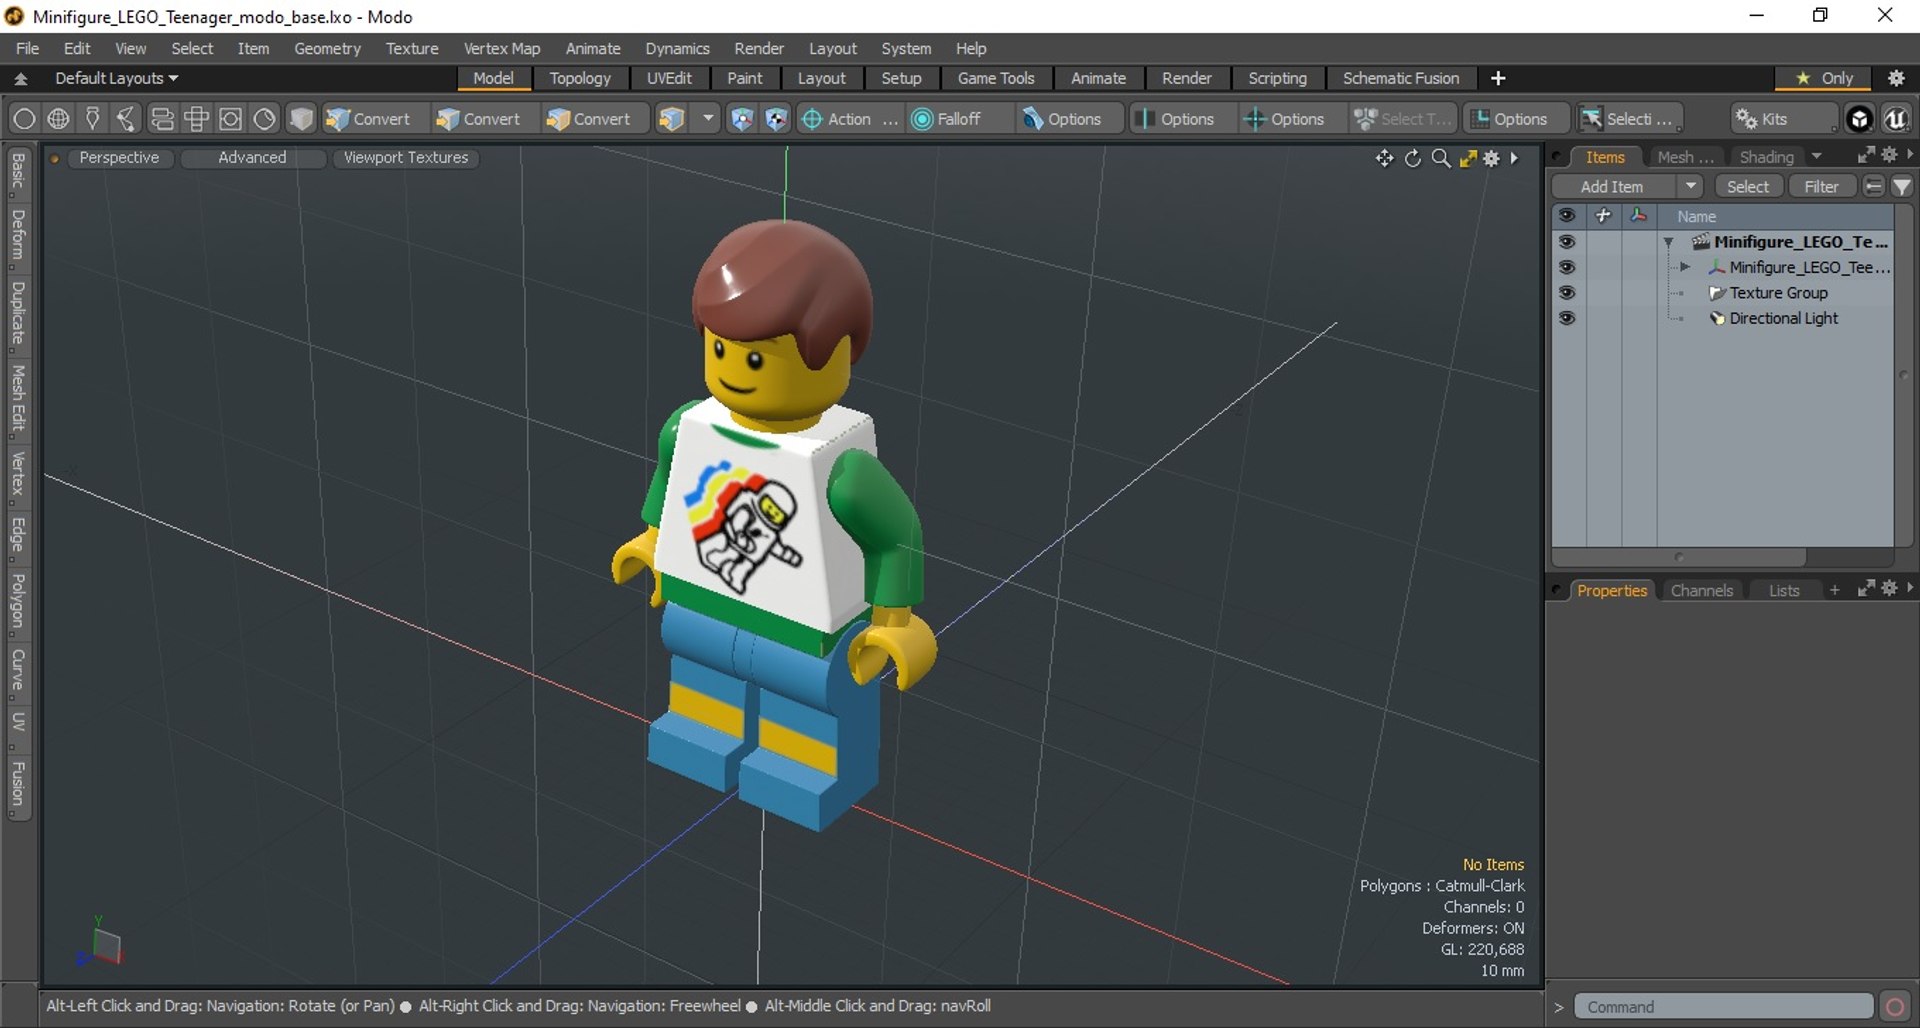Click the Add Item button

[x=1612, y=187]
